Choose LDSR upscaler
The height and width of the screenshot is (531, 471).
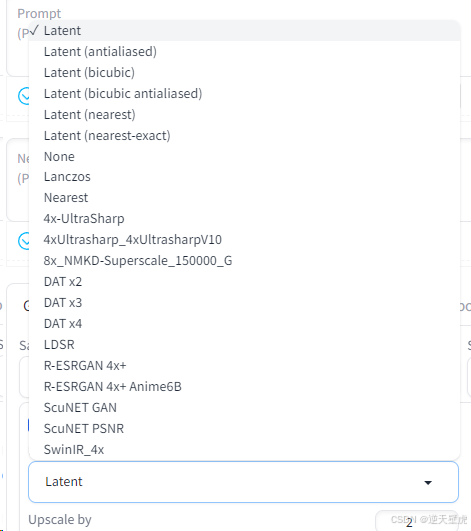coord(244,345)
